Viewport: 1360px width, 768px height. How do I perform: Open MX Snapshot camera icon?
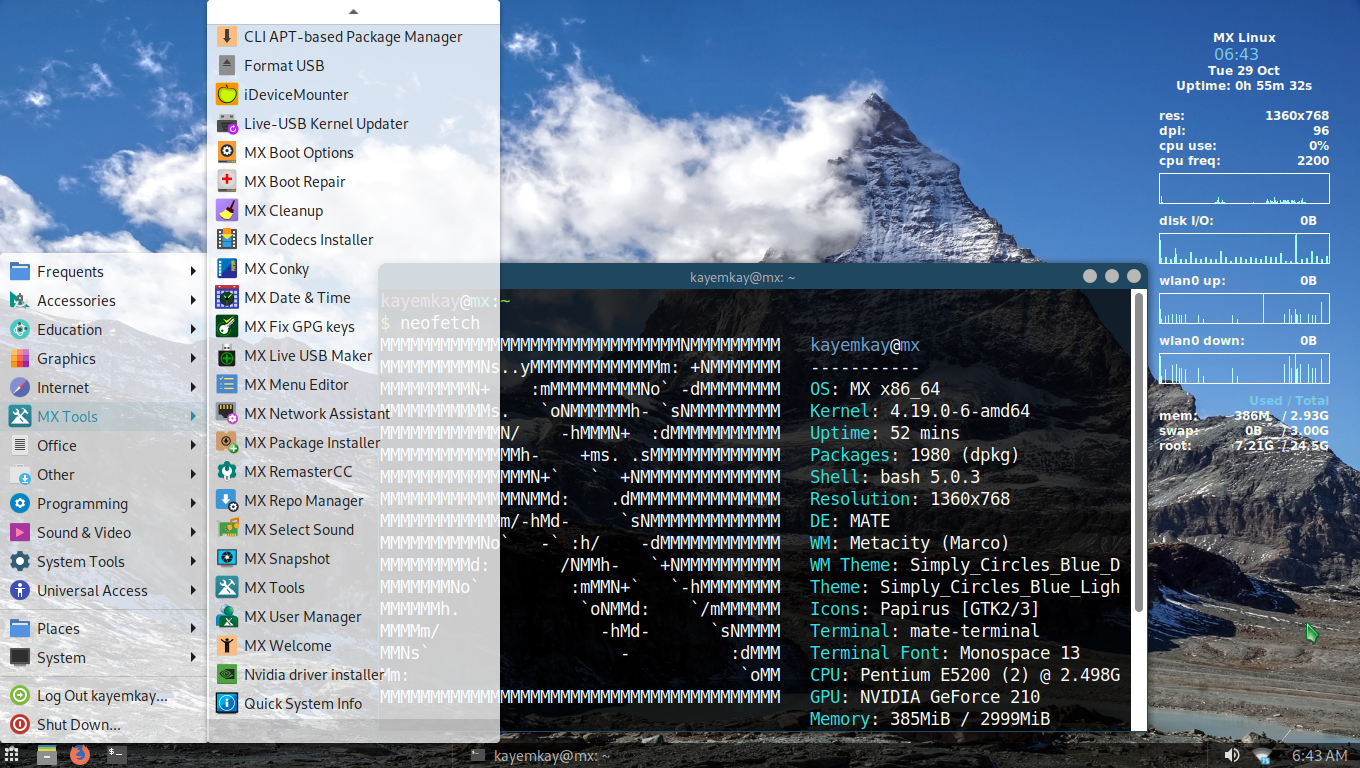point(227,559)
